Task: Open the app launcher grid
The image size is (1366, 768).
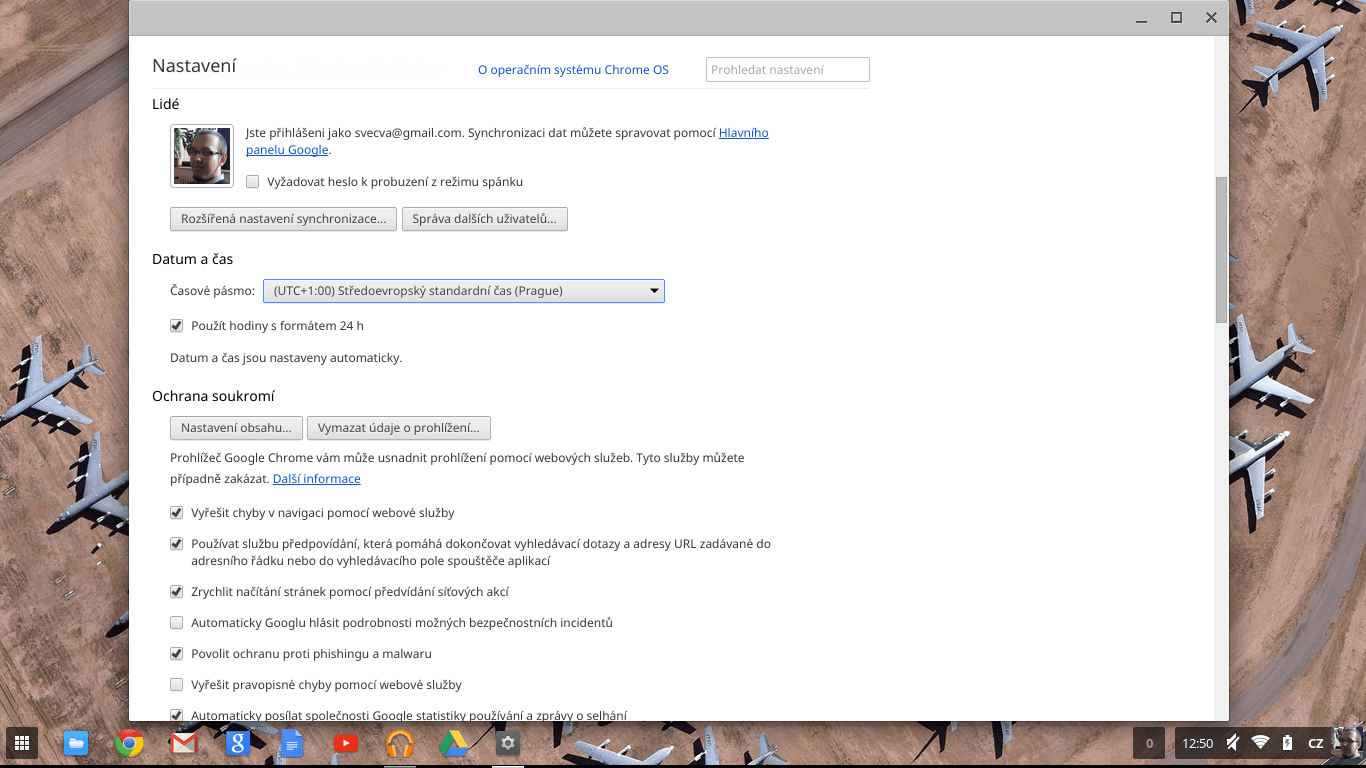Action: [22, 743]
